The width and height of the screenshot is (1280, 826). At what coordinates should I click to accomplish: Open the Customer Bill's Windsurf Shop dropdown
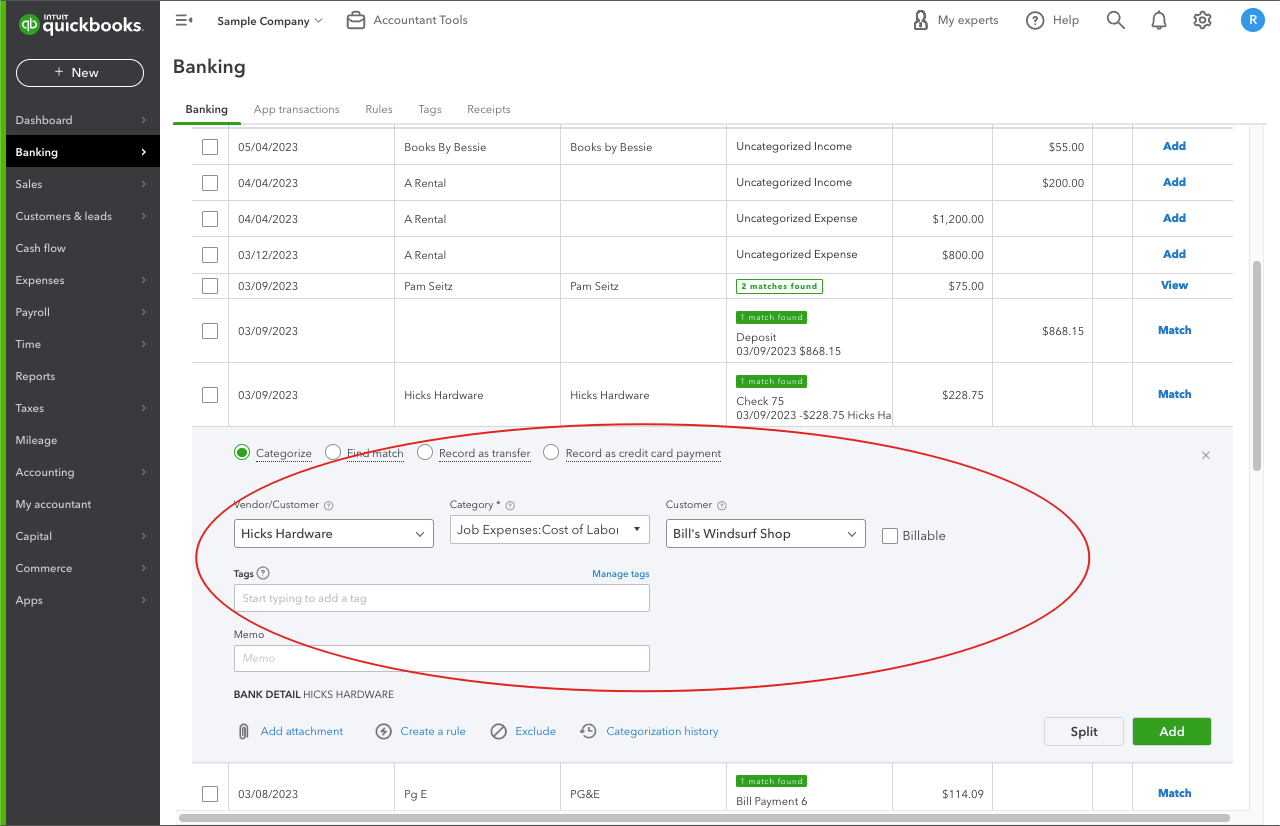click(766, 534)
